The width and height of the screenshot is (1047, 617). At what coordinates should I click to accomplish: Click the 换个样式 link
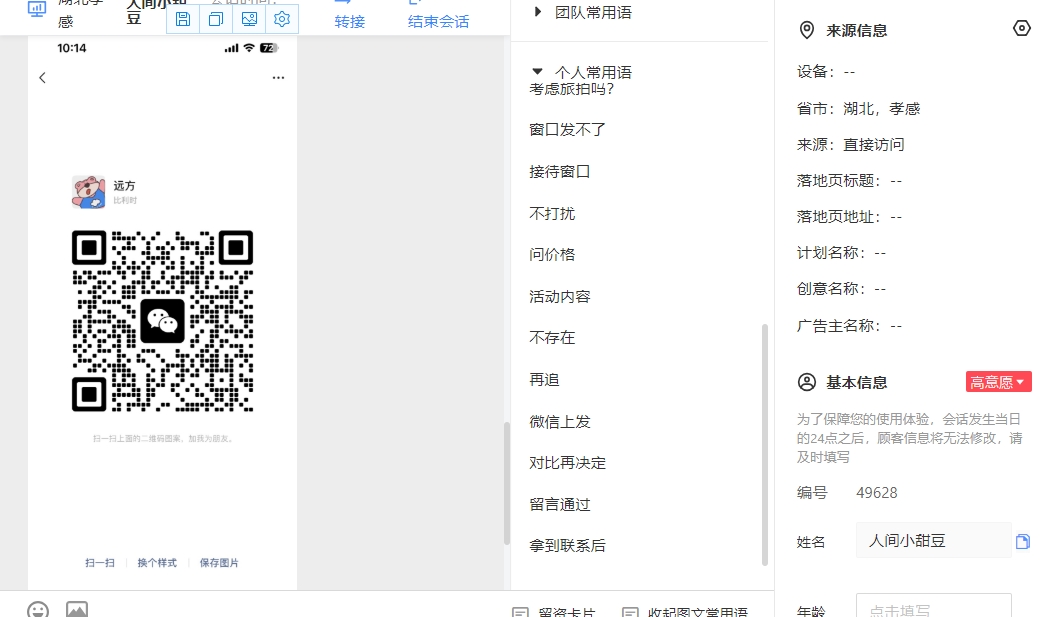tap(157, 563)
